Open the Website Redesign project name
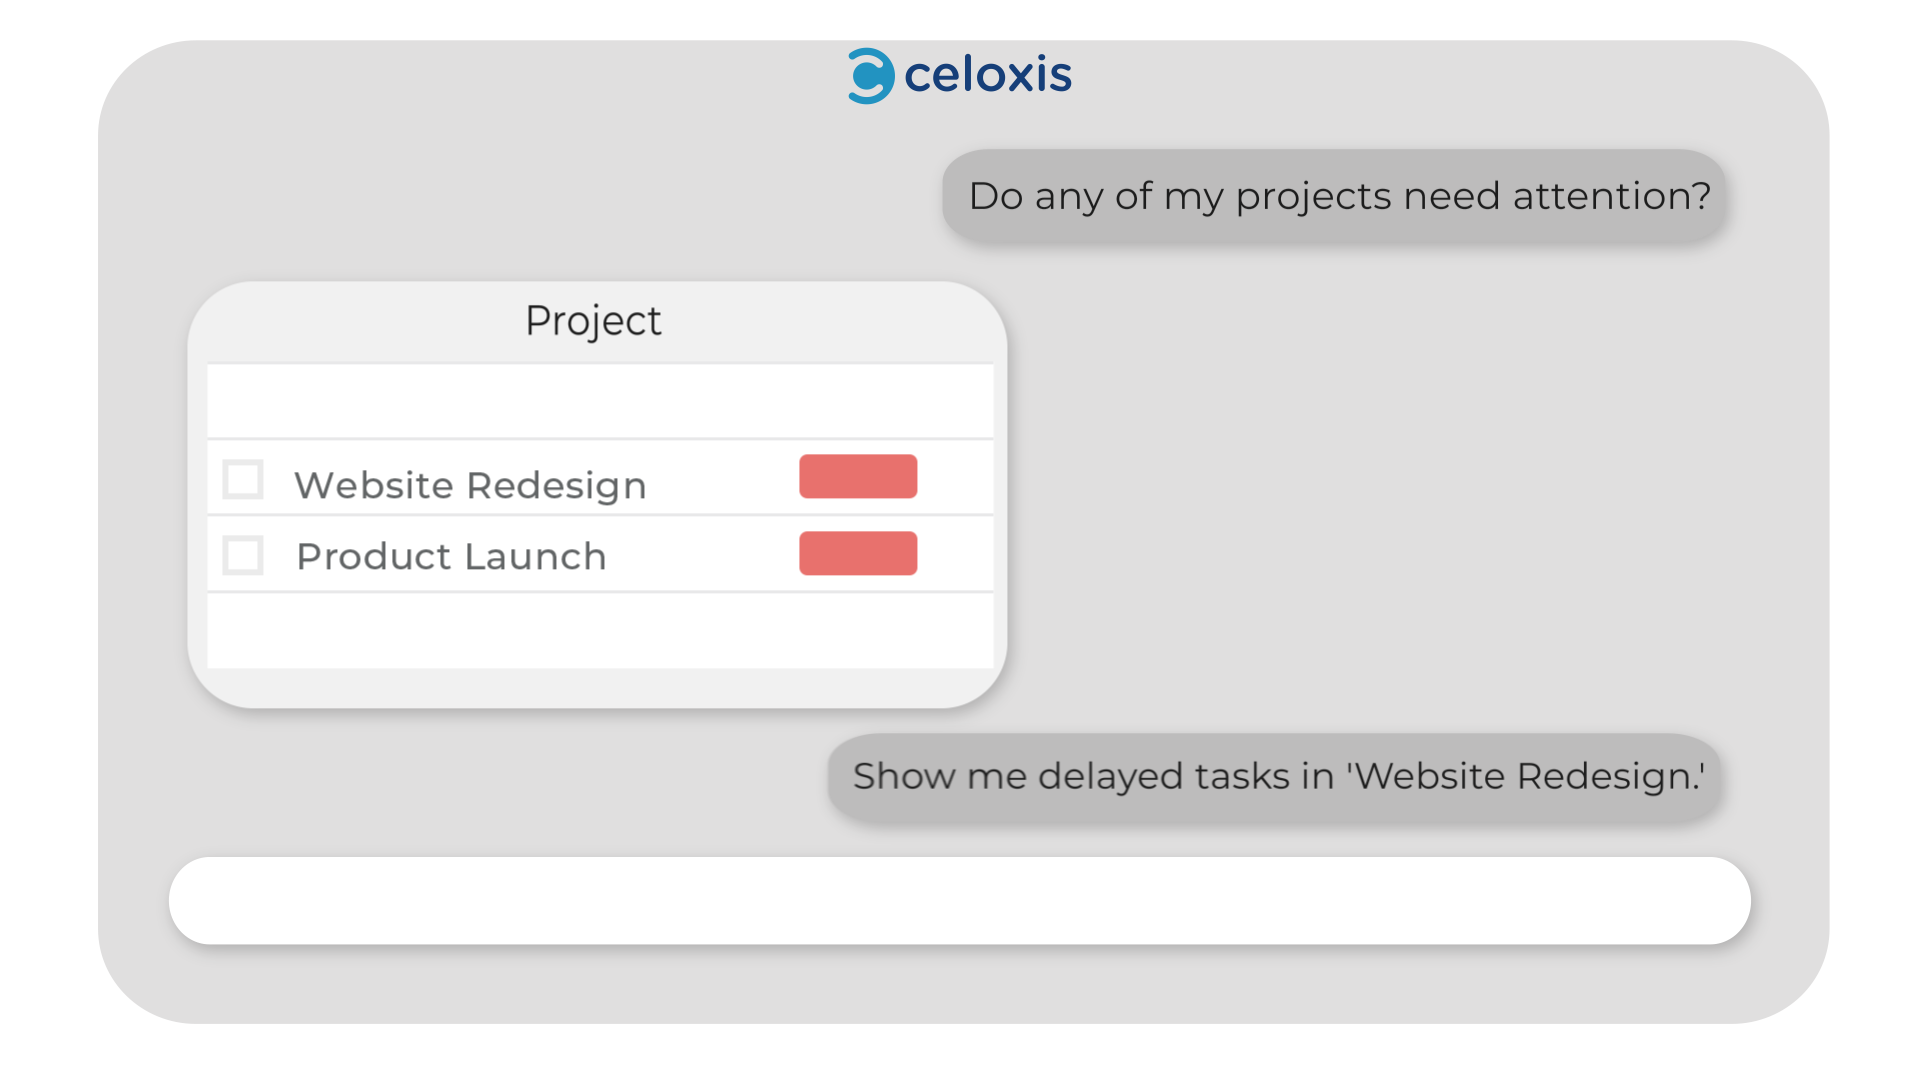 click(470, 485)
